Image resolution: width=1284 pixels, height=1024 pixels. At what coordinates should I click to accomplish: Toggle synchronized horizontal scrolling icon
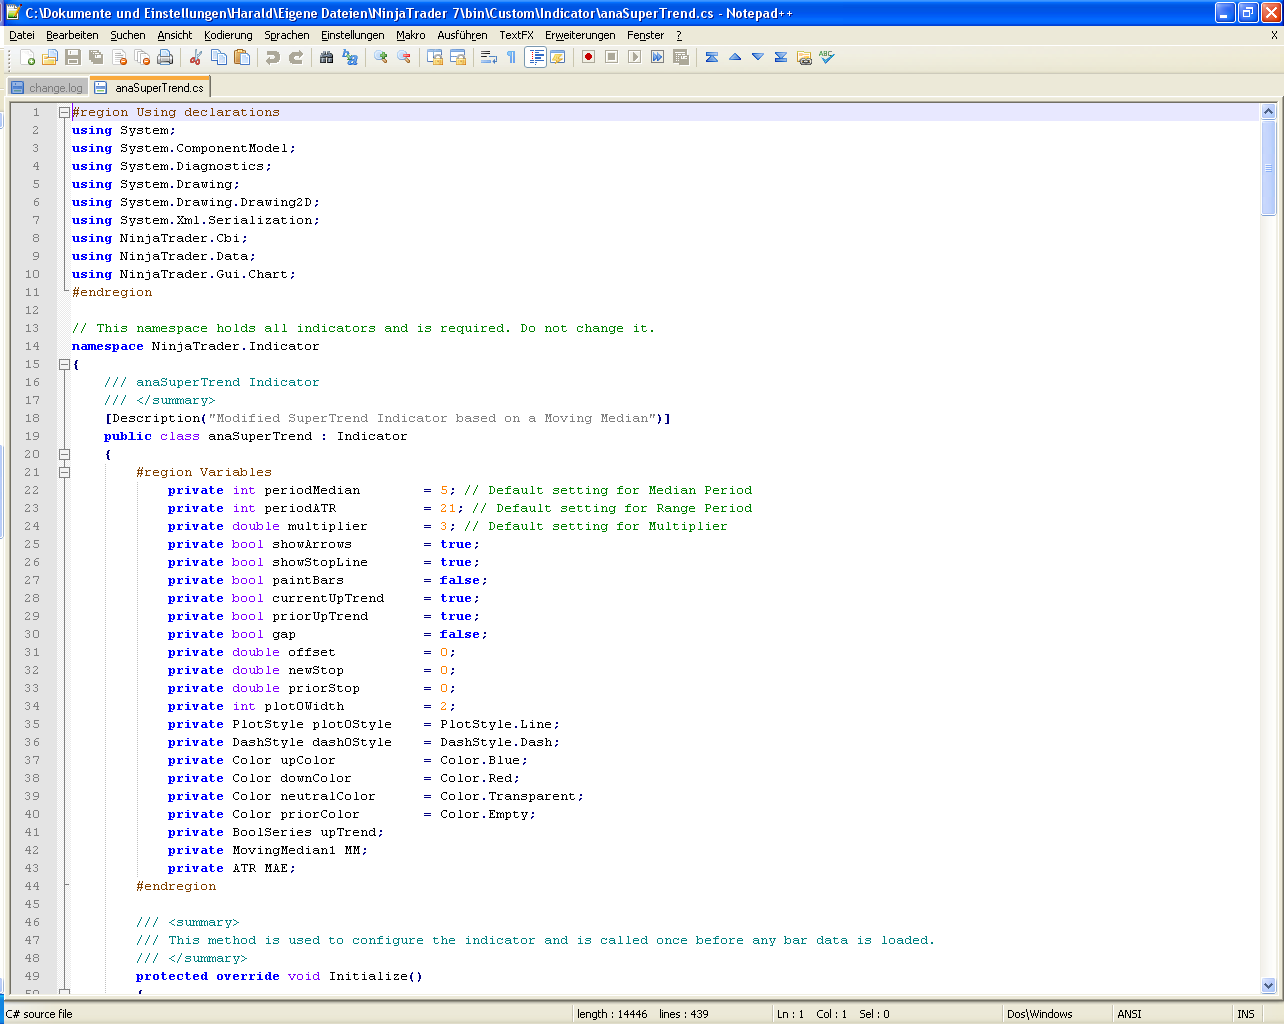click(x=458, y=57)
